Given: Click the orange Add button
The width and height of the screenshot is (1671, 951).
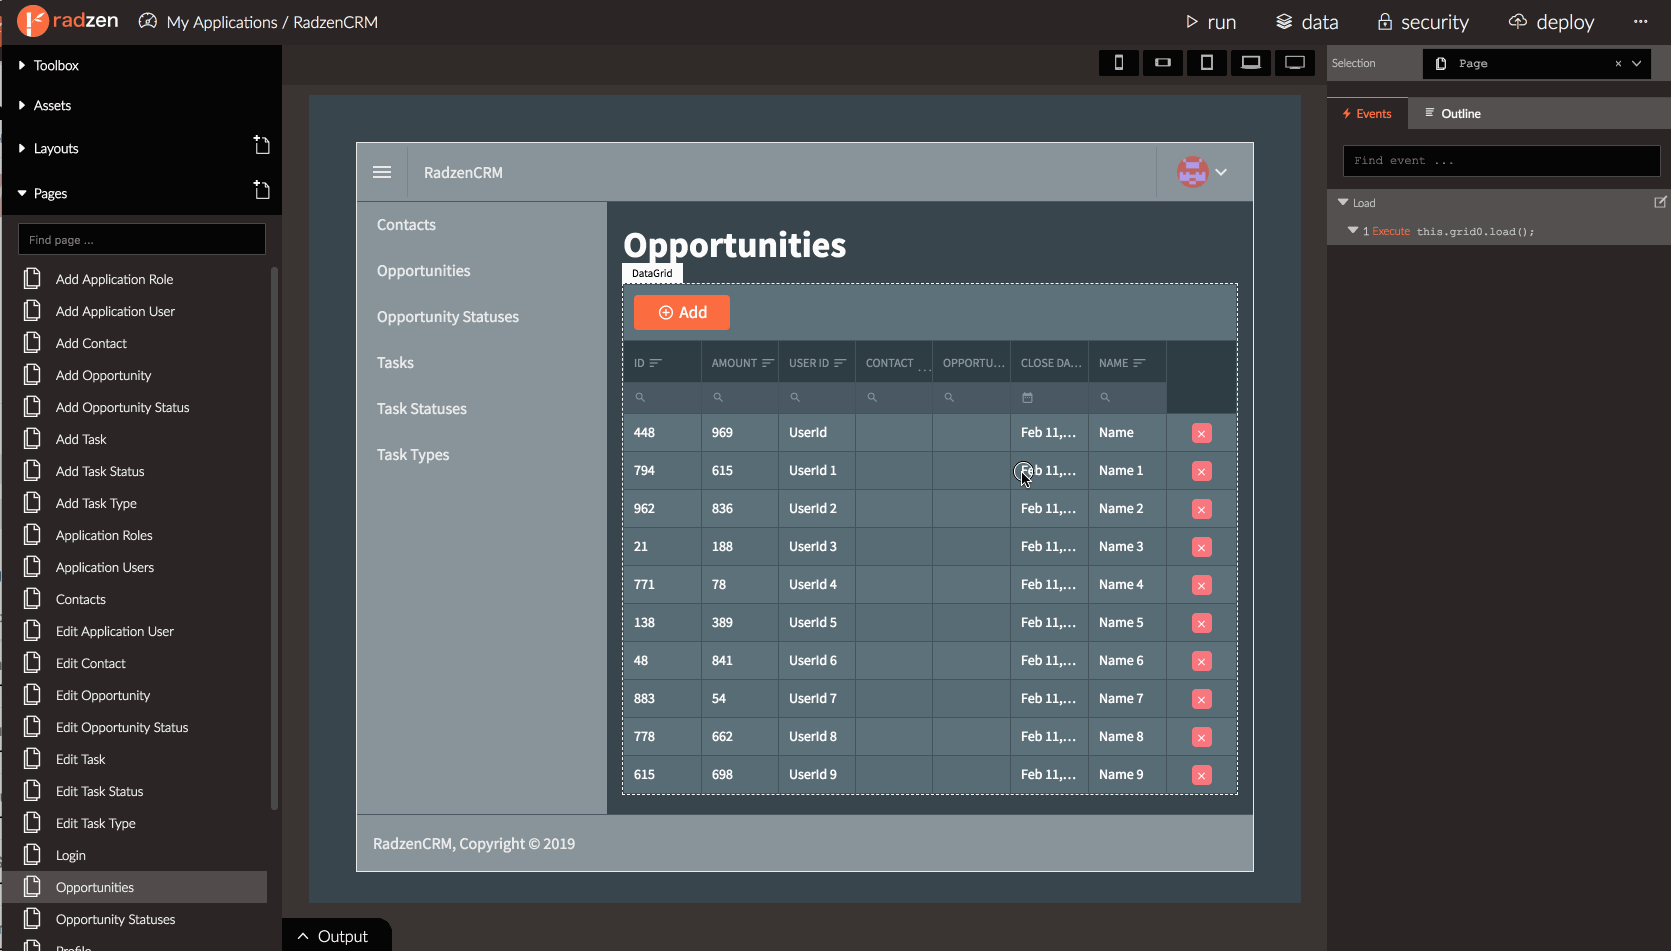Looking at the screenshot, I should click(x=682, y=312).
